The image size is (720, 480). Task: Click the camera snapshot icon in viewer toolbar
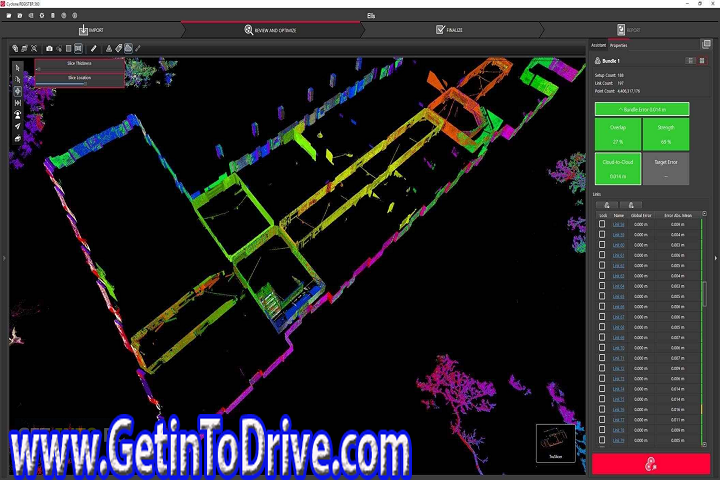49,48
